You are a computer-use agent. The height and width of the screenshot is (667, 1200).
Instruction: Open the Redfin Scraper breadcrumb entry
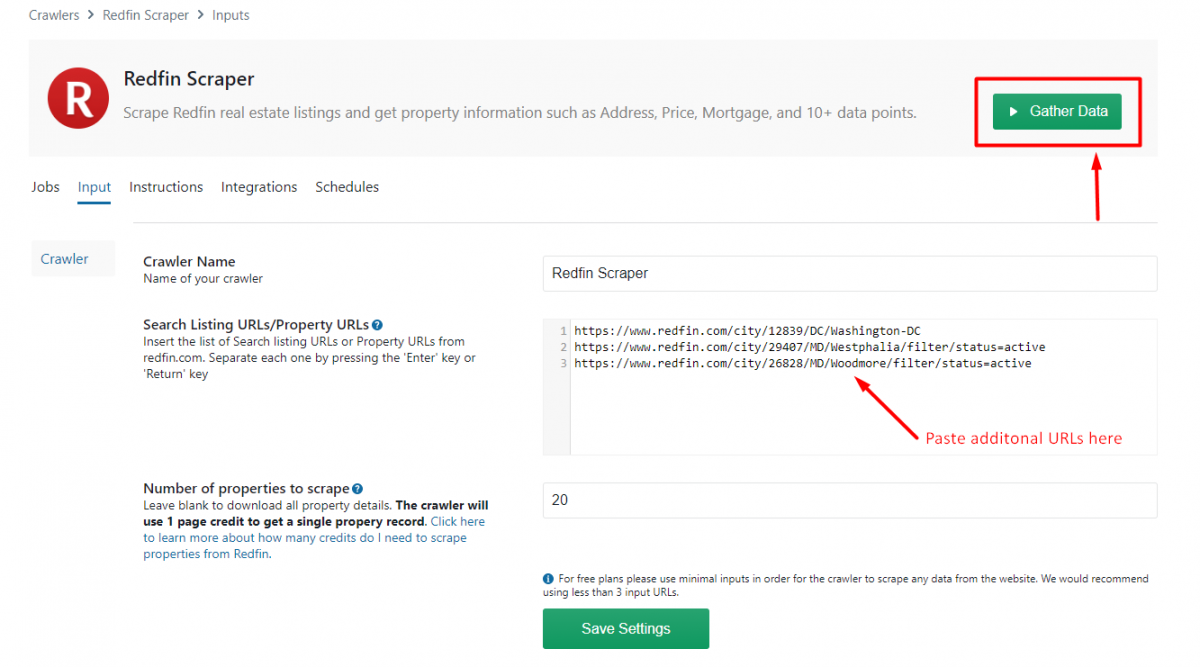coord(145,14)
